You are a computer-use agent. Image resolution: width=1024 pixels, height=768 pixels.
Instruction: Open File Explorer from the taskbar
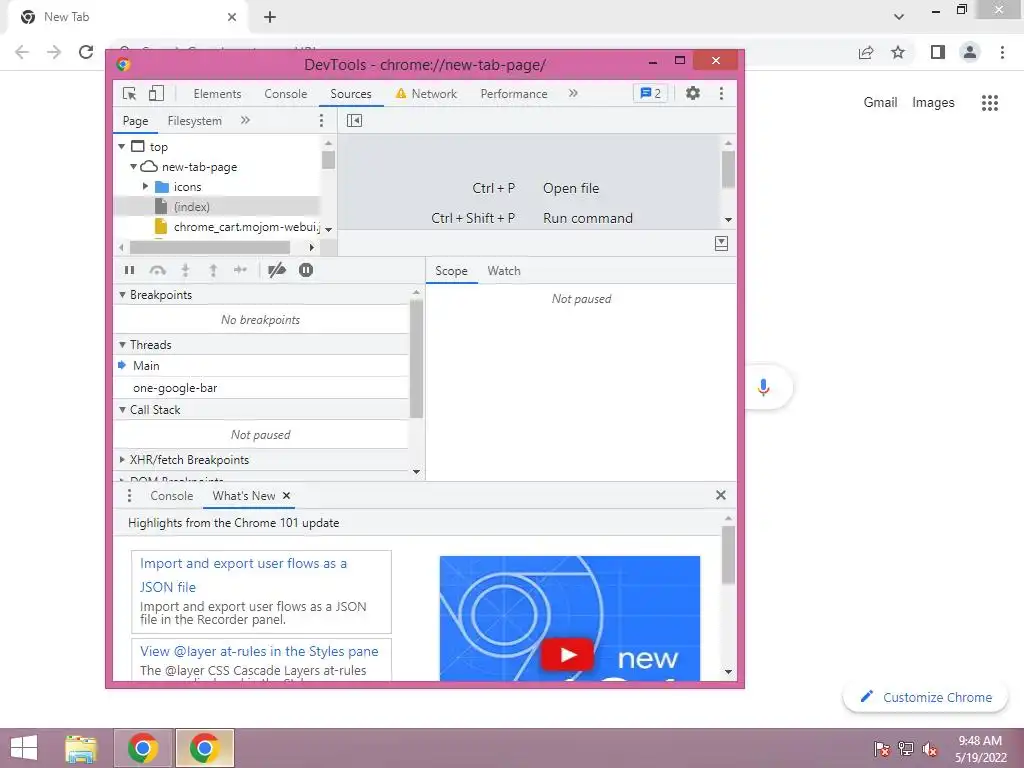(x=81, y=748)
